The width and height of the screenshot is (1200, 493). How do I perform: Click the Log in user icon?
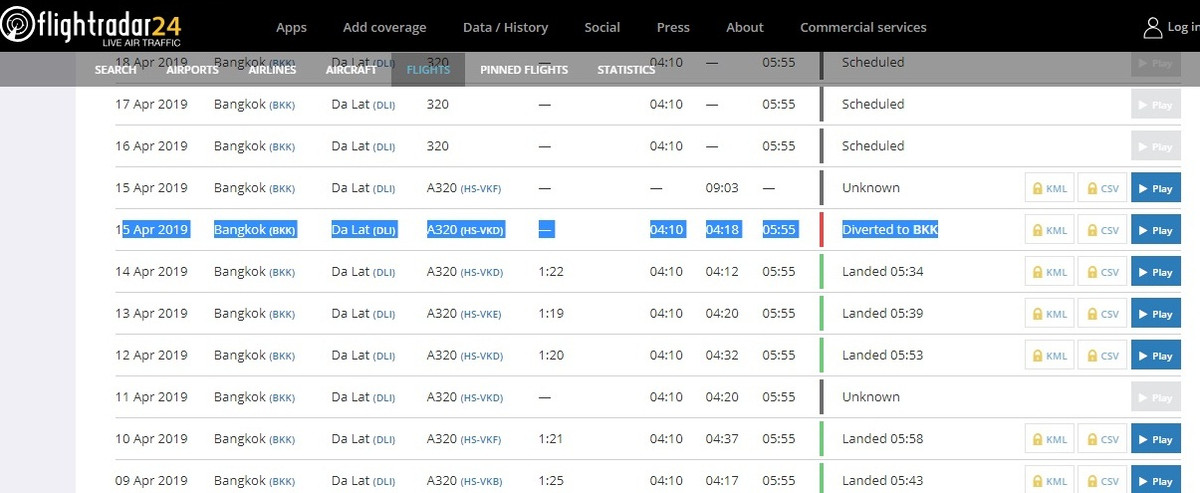coord(1152,28)
